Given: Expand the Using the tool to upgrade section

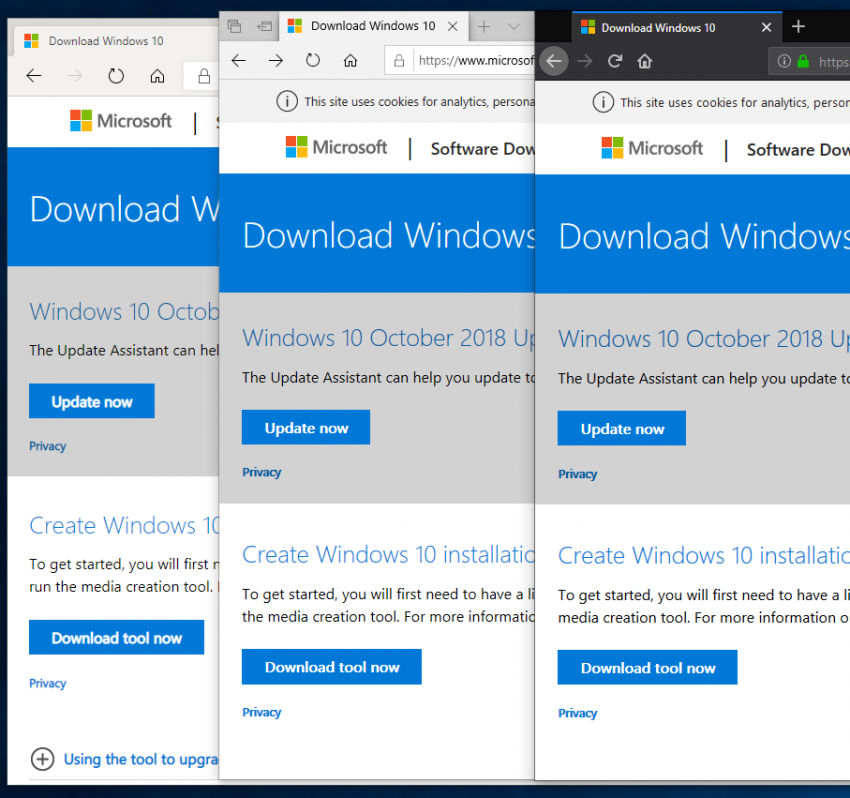Looking at the screenshot, I should tap(42, 759).
